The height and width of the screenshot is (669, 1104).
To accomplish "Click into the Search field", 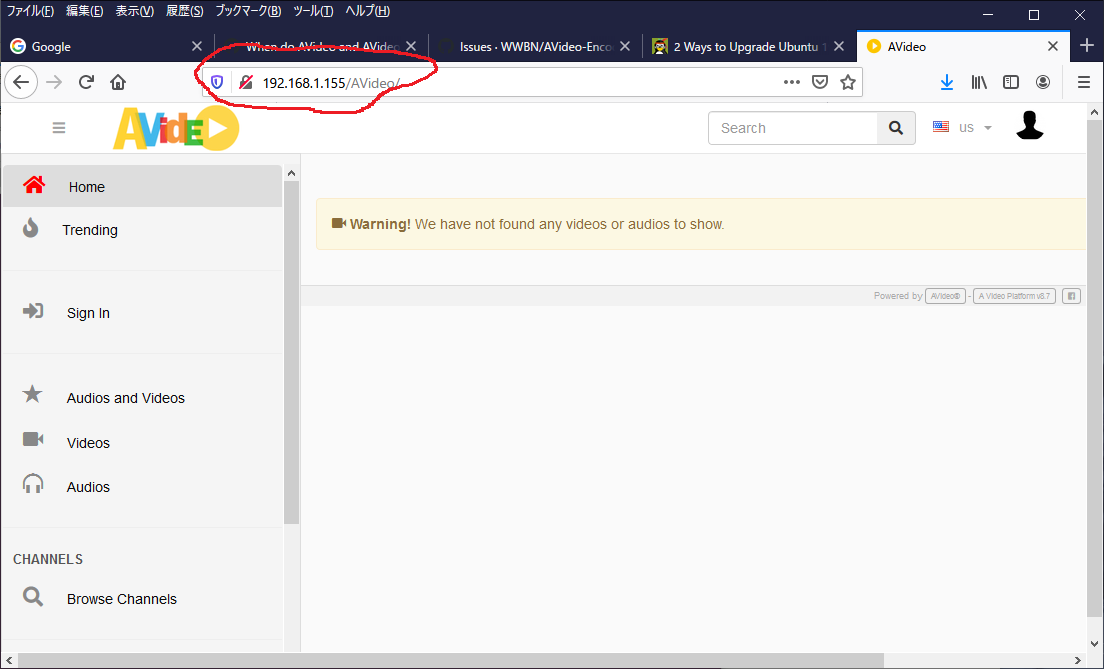I will pos(793,128).
